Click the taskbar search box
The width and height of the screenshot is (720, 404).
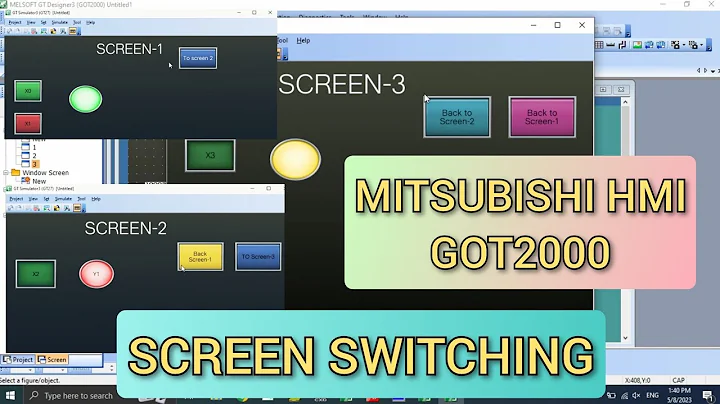click(72, 395)
